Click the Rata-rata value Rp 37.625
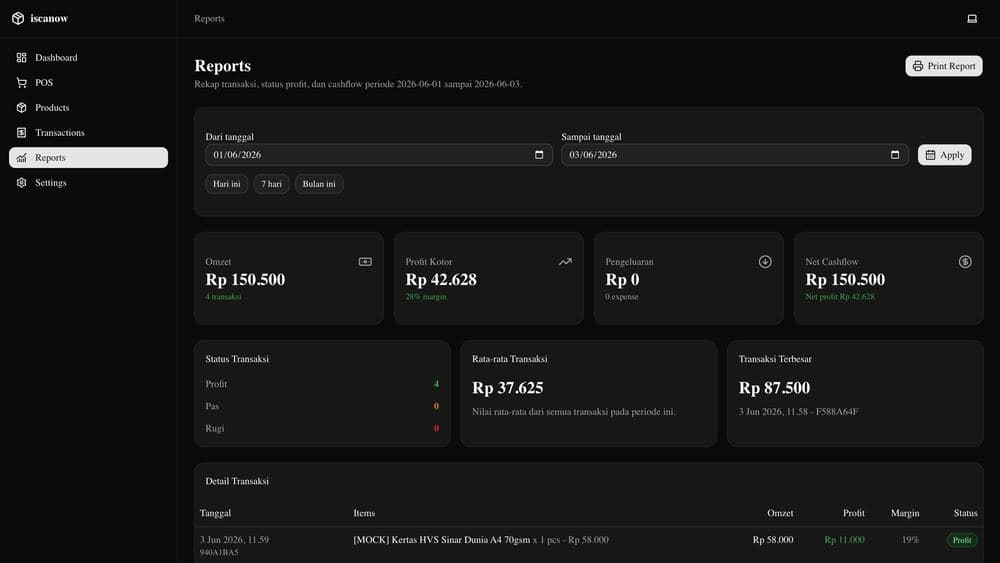This screenshot has width=1000, height=563. tap(508, 388)
